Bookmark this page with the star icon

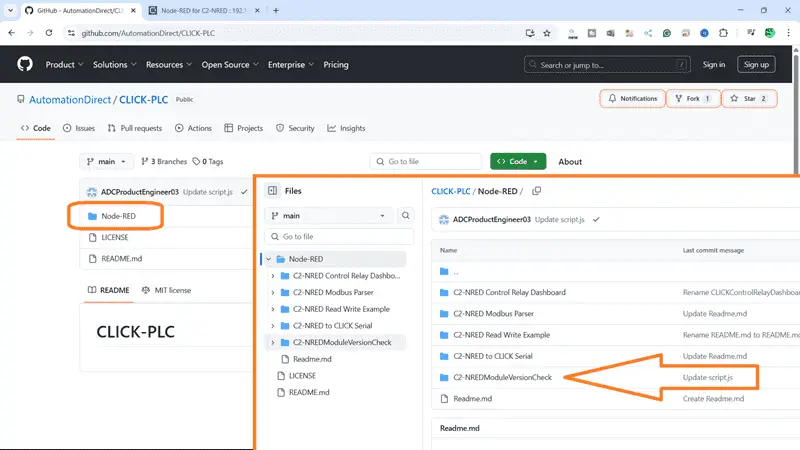tap(547, 33)
